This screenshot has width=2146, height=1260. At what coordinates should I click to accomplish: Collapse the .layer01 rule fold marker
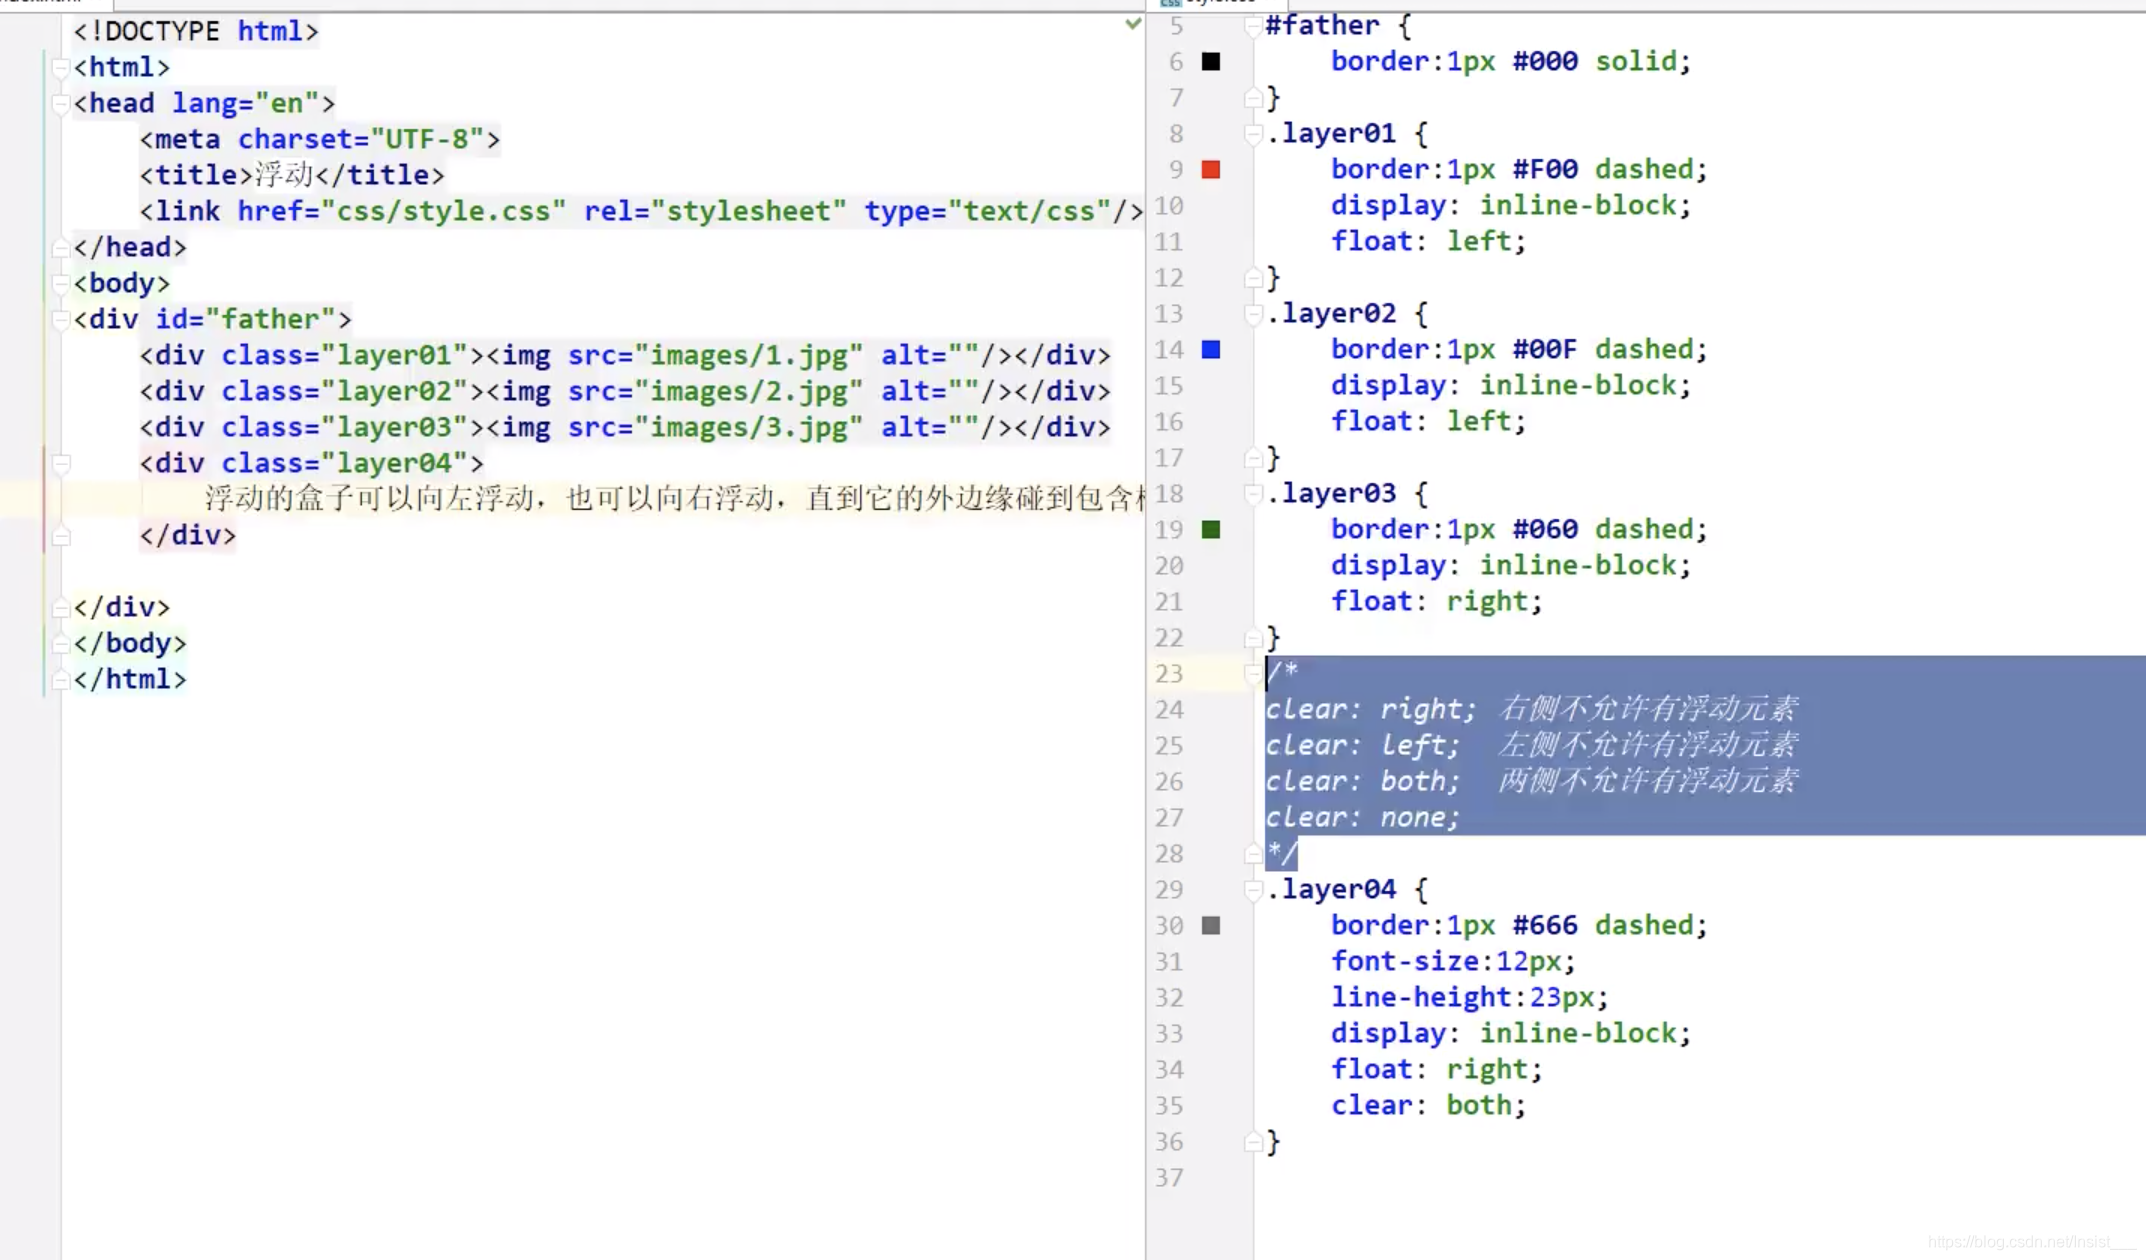(1252, 134)
